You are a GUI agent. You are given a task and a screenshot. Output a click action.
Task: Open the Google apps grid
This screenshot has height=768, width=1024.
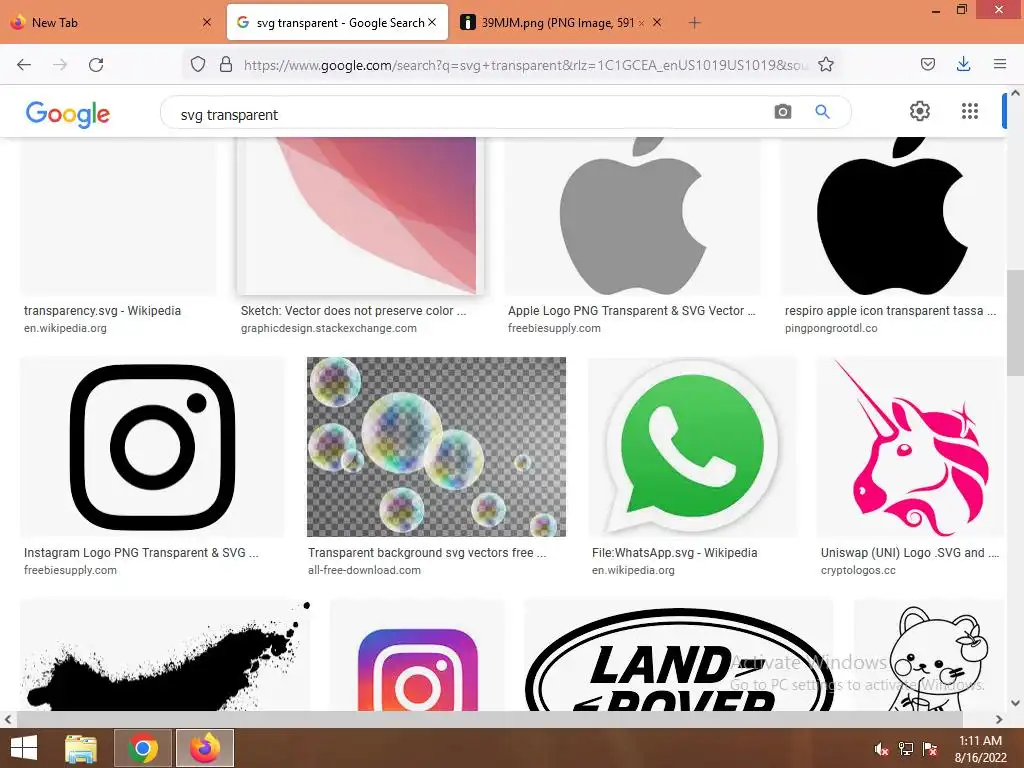(x=970, y=111)
